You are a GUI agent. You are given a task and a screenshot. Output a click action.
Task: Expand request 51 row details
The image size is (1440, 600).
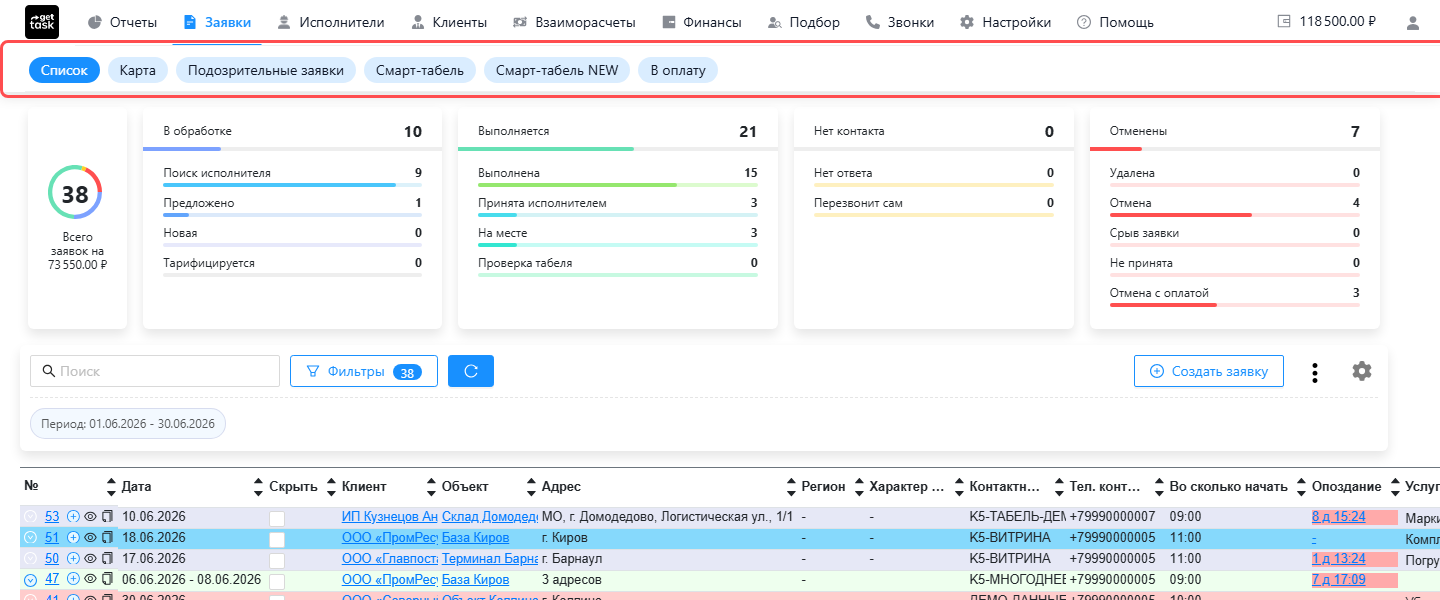point(30,538)
